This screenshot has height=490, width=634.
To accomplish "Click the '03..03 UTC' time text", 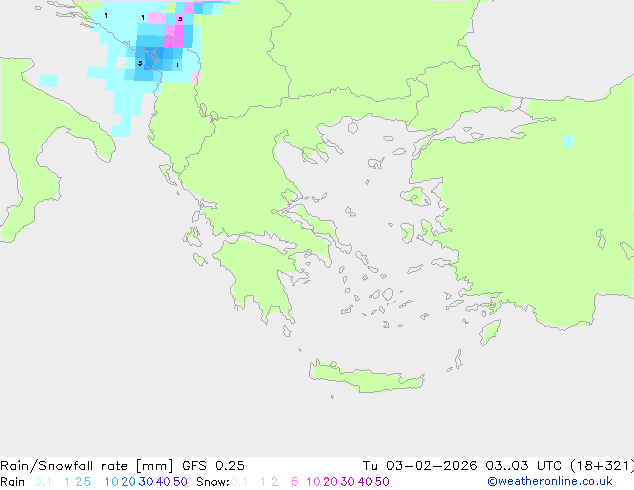I will click(524, 466).
